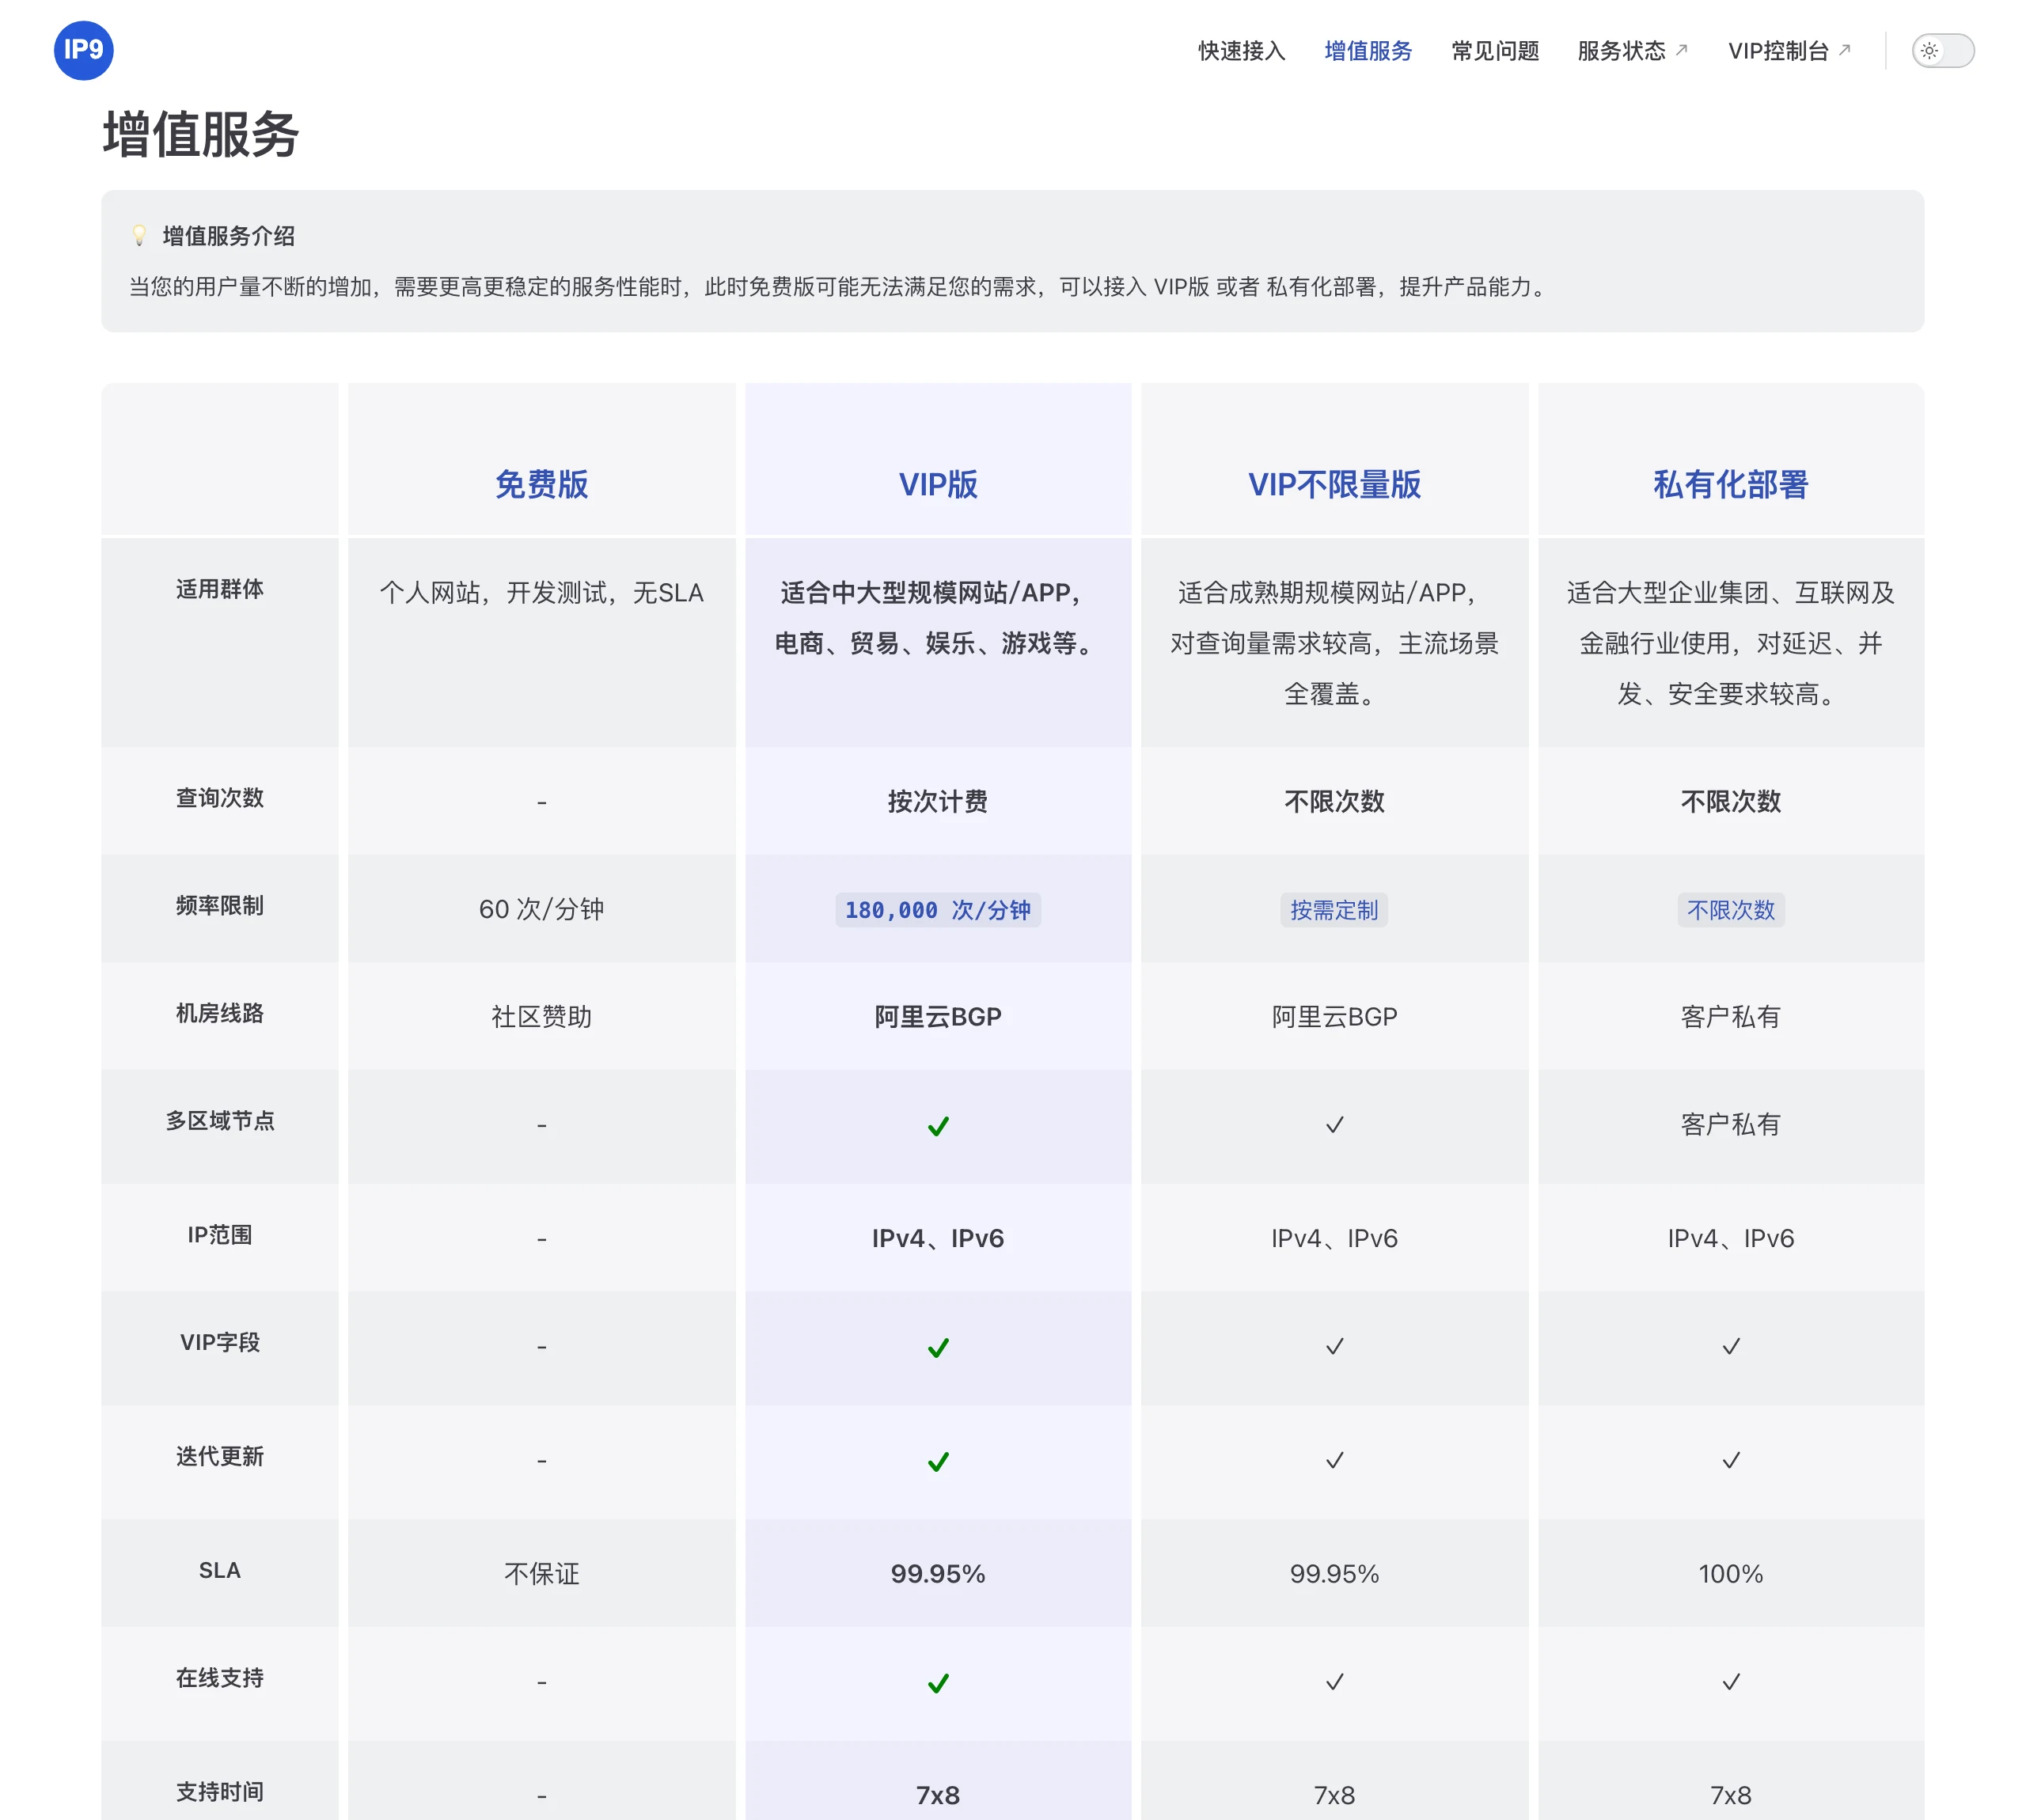Click the 迭代更新 row label
The height and width of the screenshot is (1820, 2026).
219,1456
